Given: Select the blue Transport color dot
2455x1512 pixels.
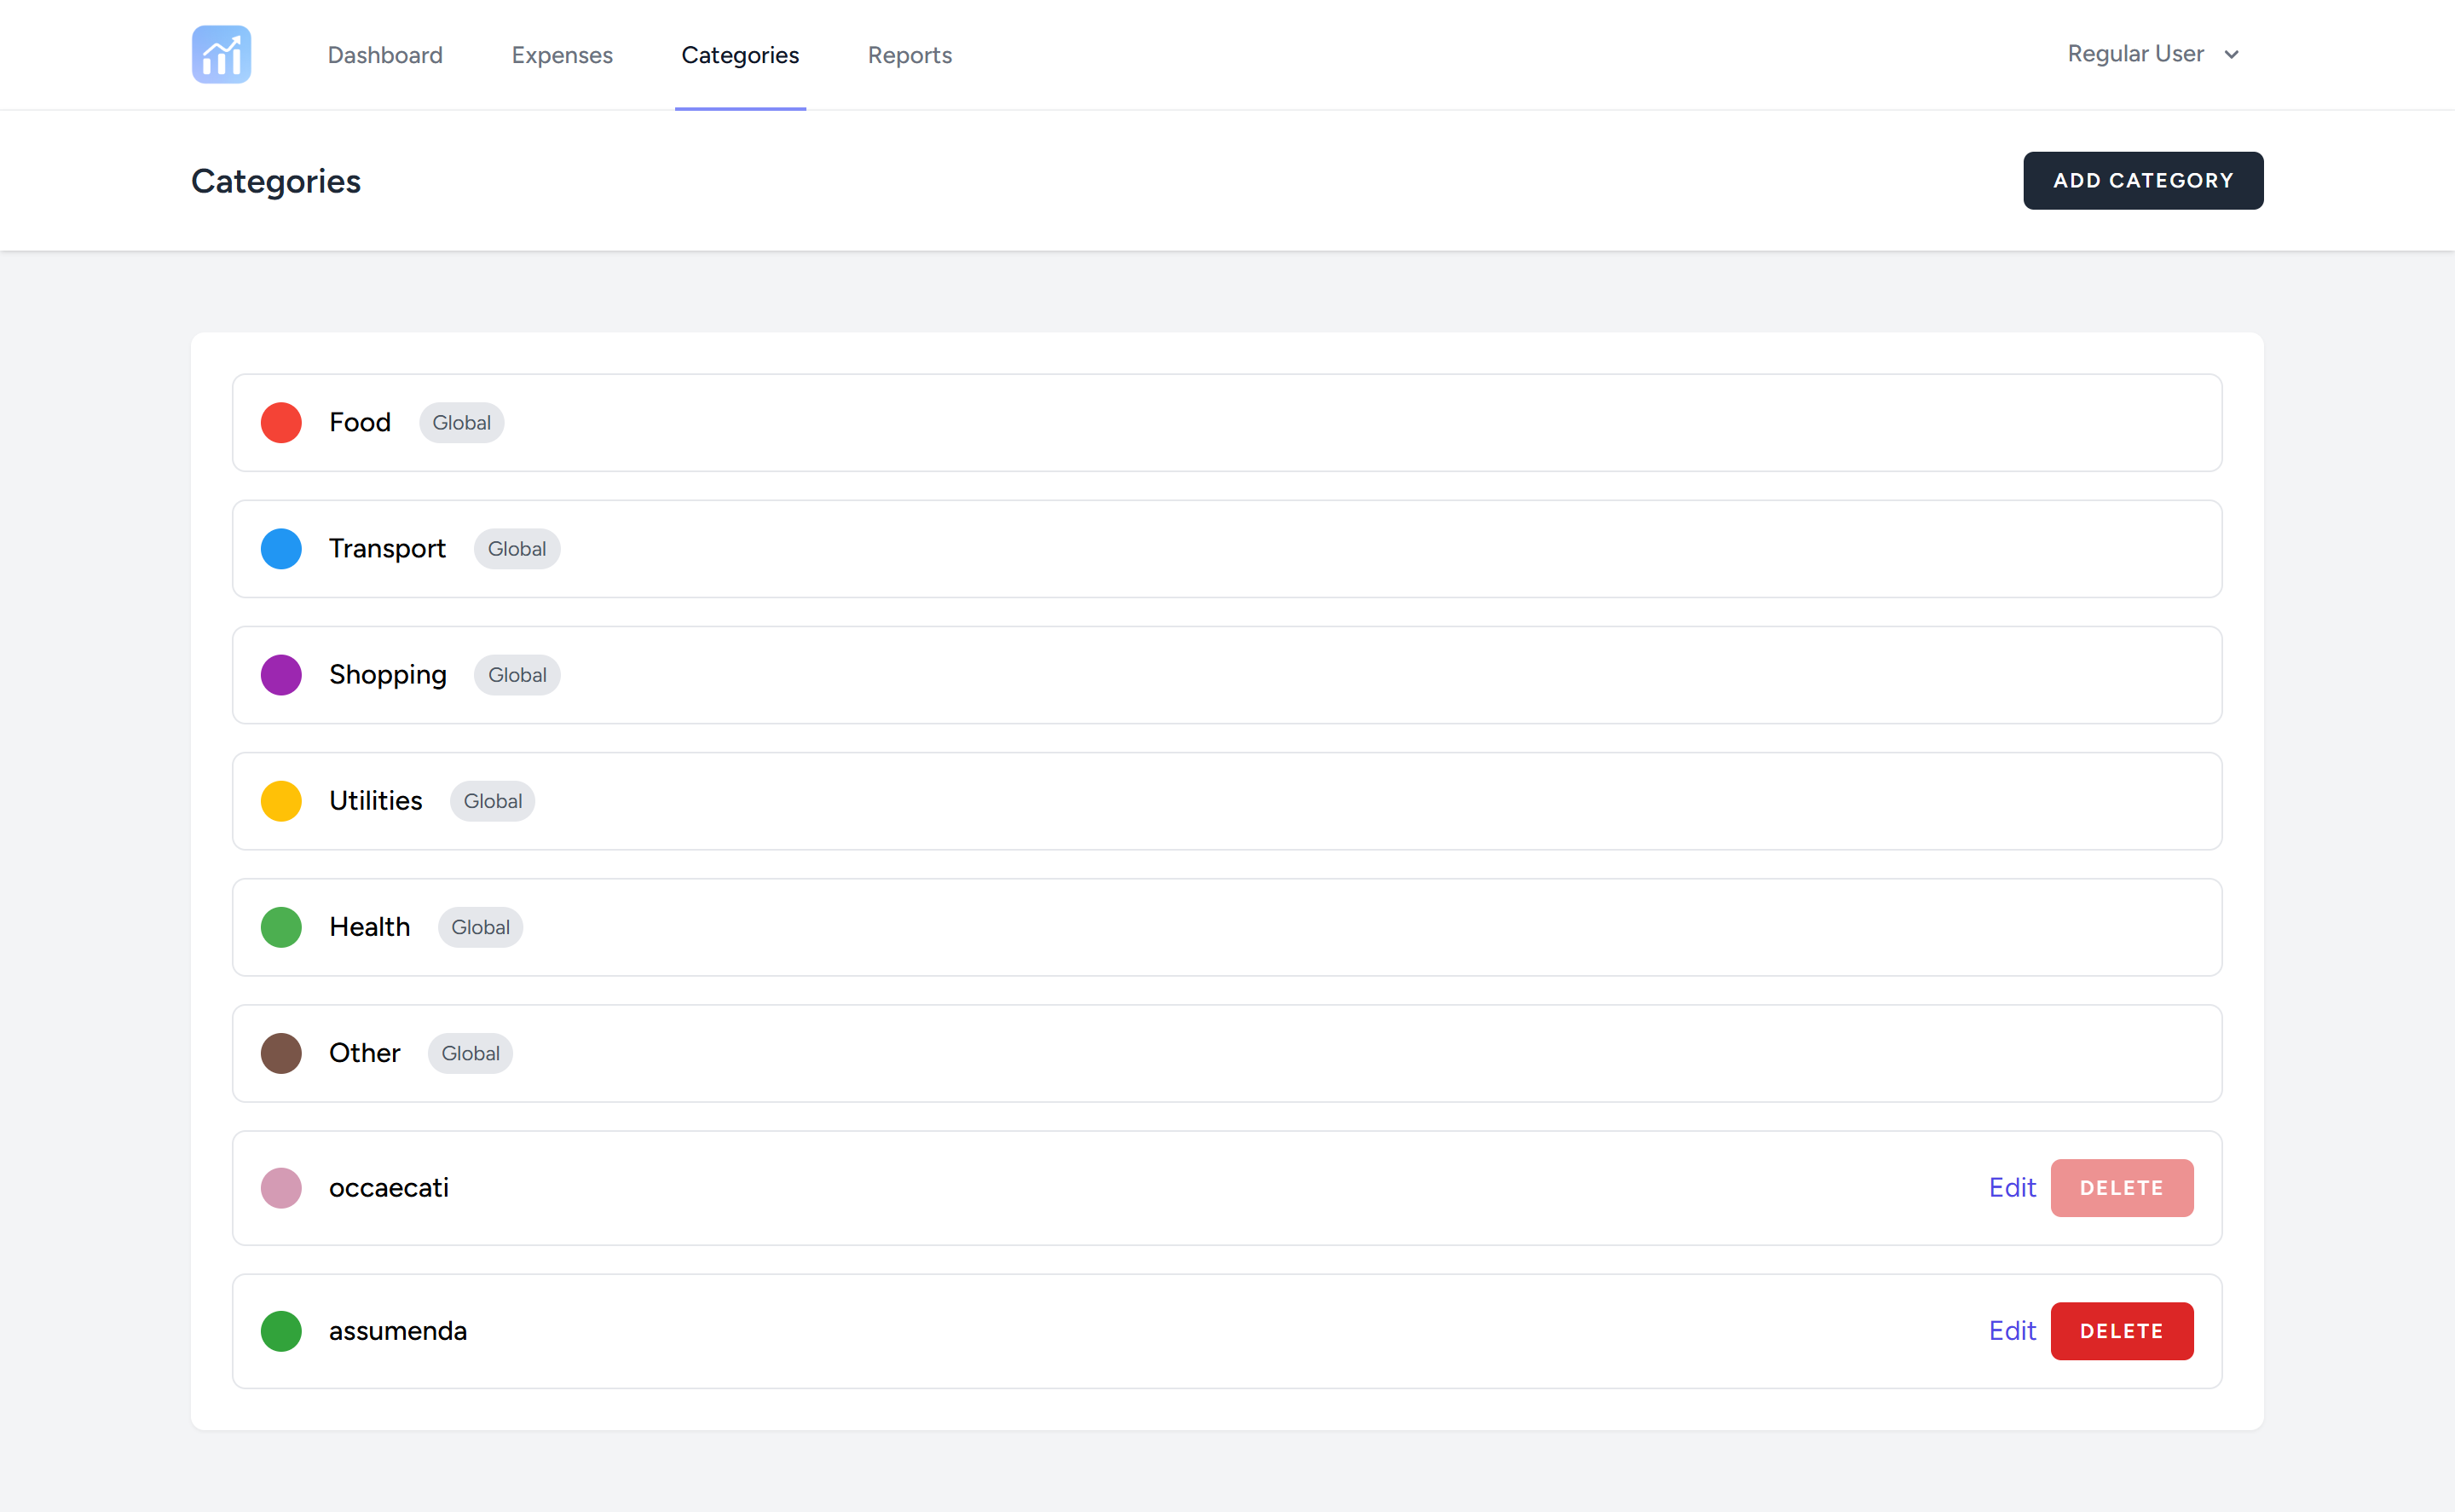Looking at the screenshot, I should point(281,548).
